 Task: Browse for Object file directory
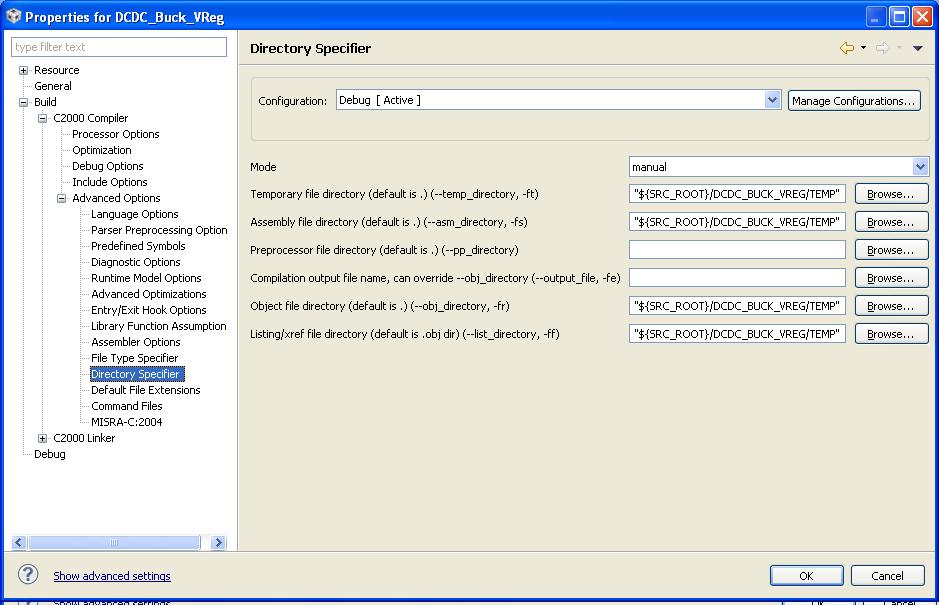click(891, 306)
